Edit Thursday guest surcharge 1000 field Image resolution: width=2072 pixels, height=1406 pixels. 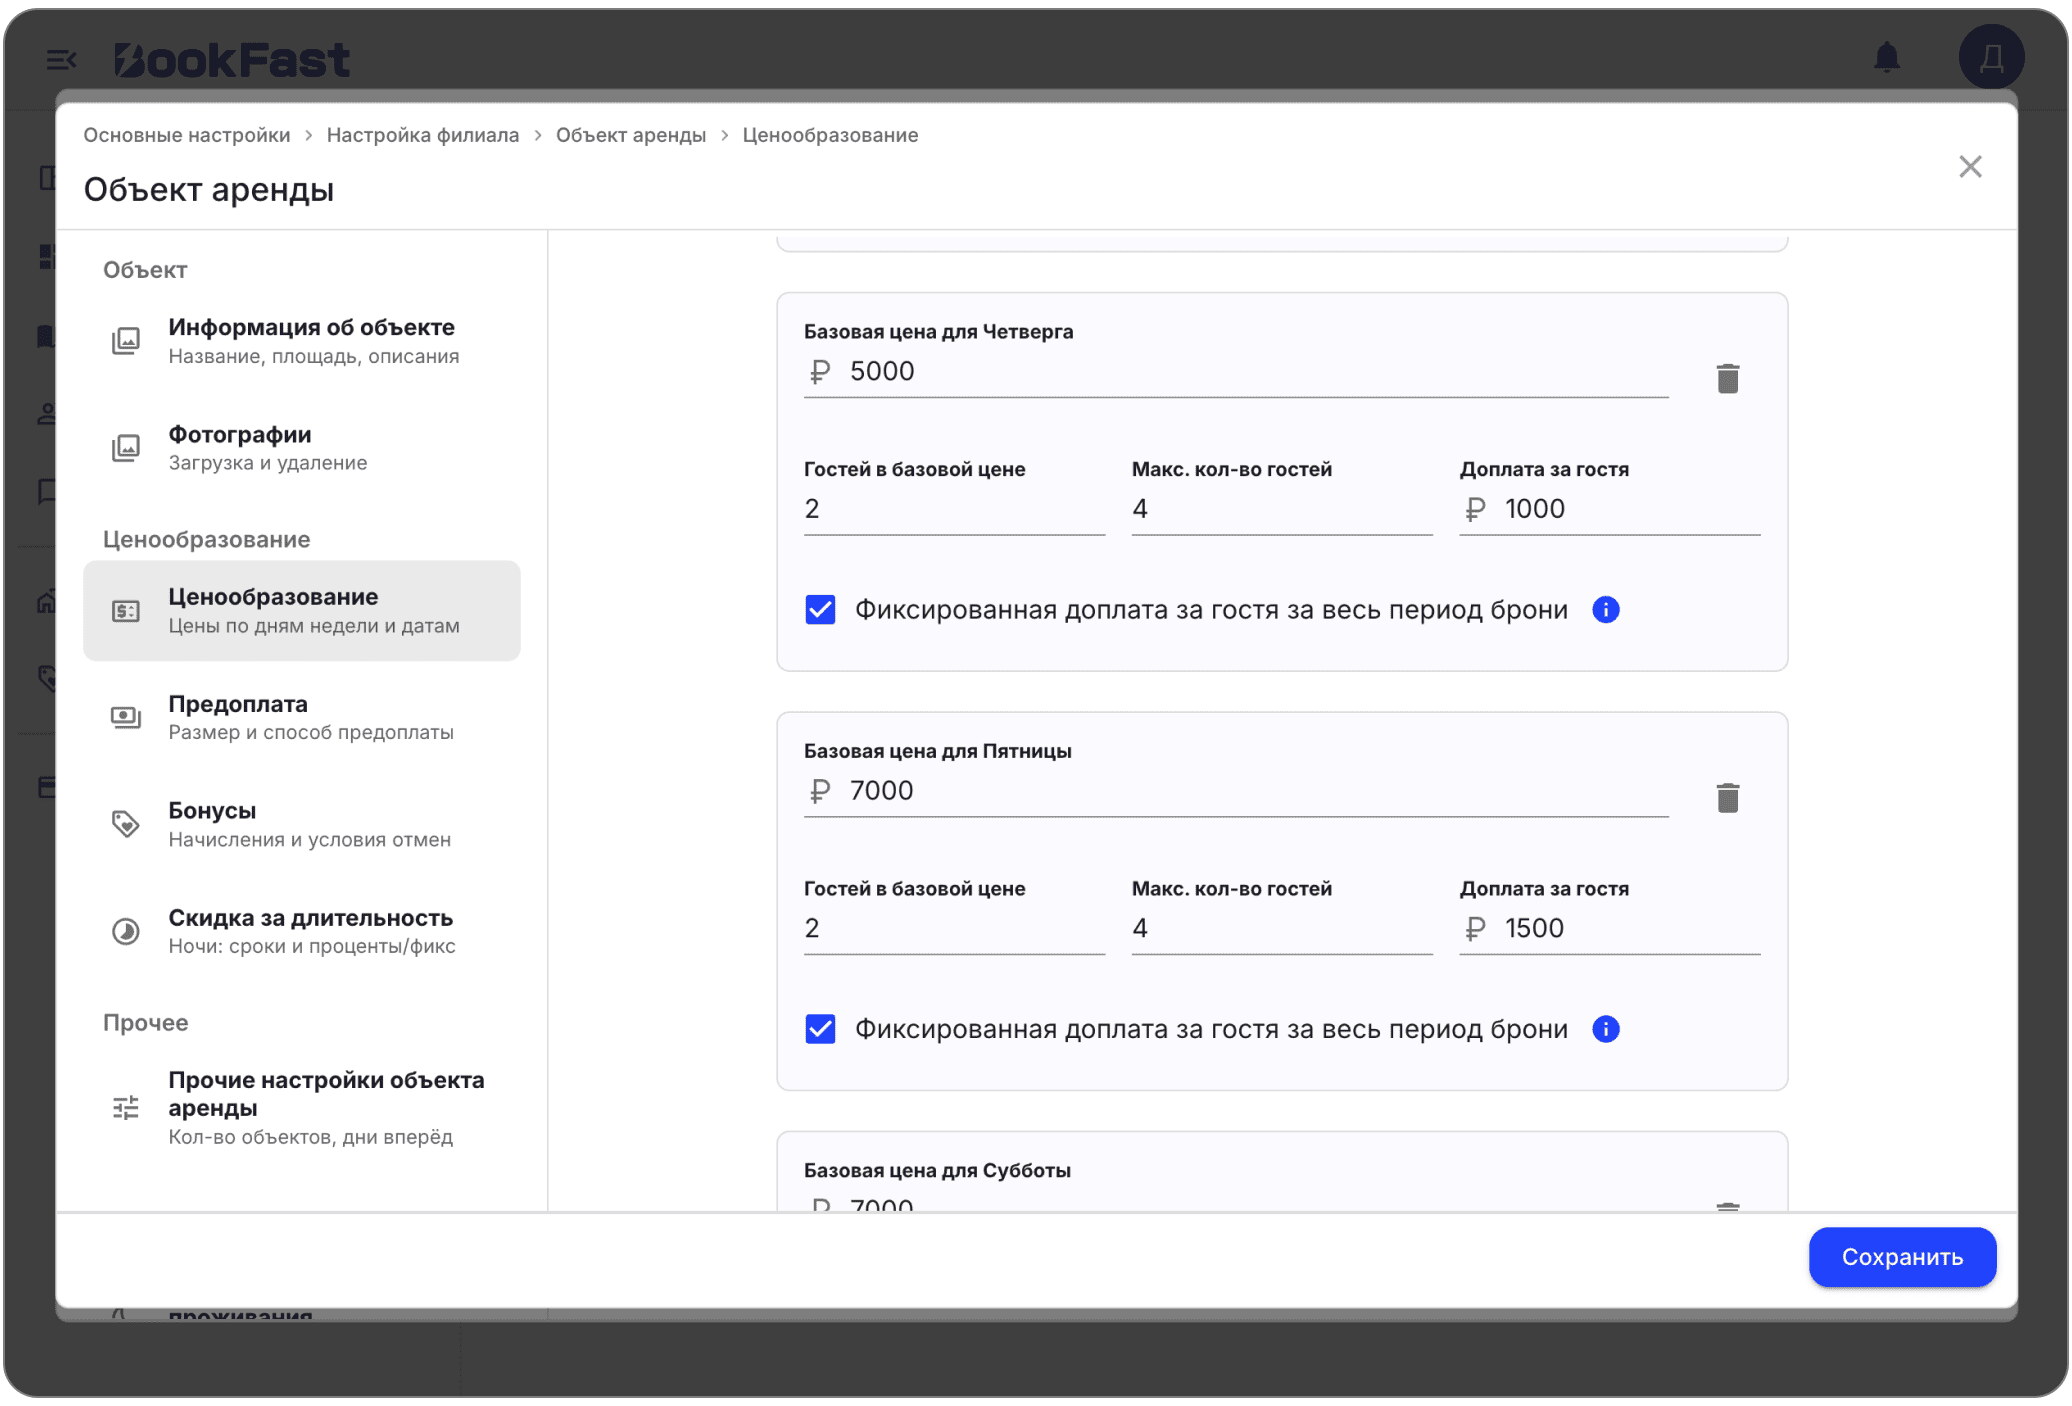point(1610,510)
